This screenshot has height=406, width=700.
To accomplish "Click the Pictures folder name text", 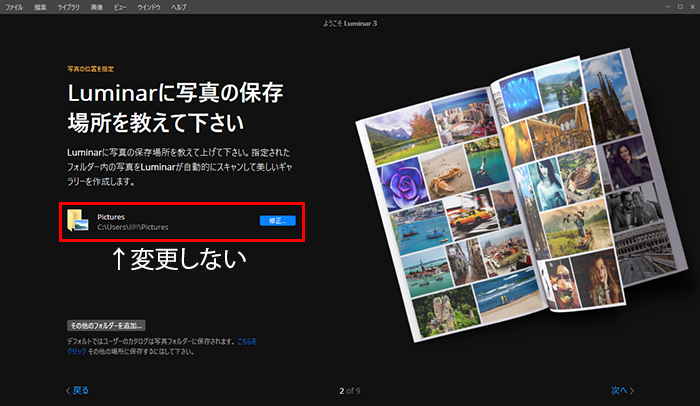I will pyautogui.click(x=111, y=217).
